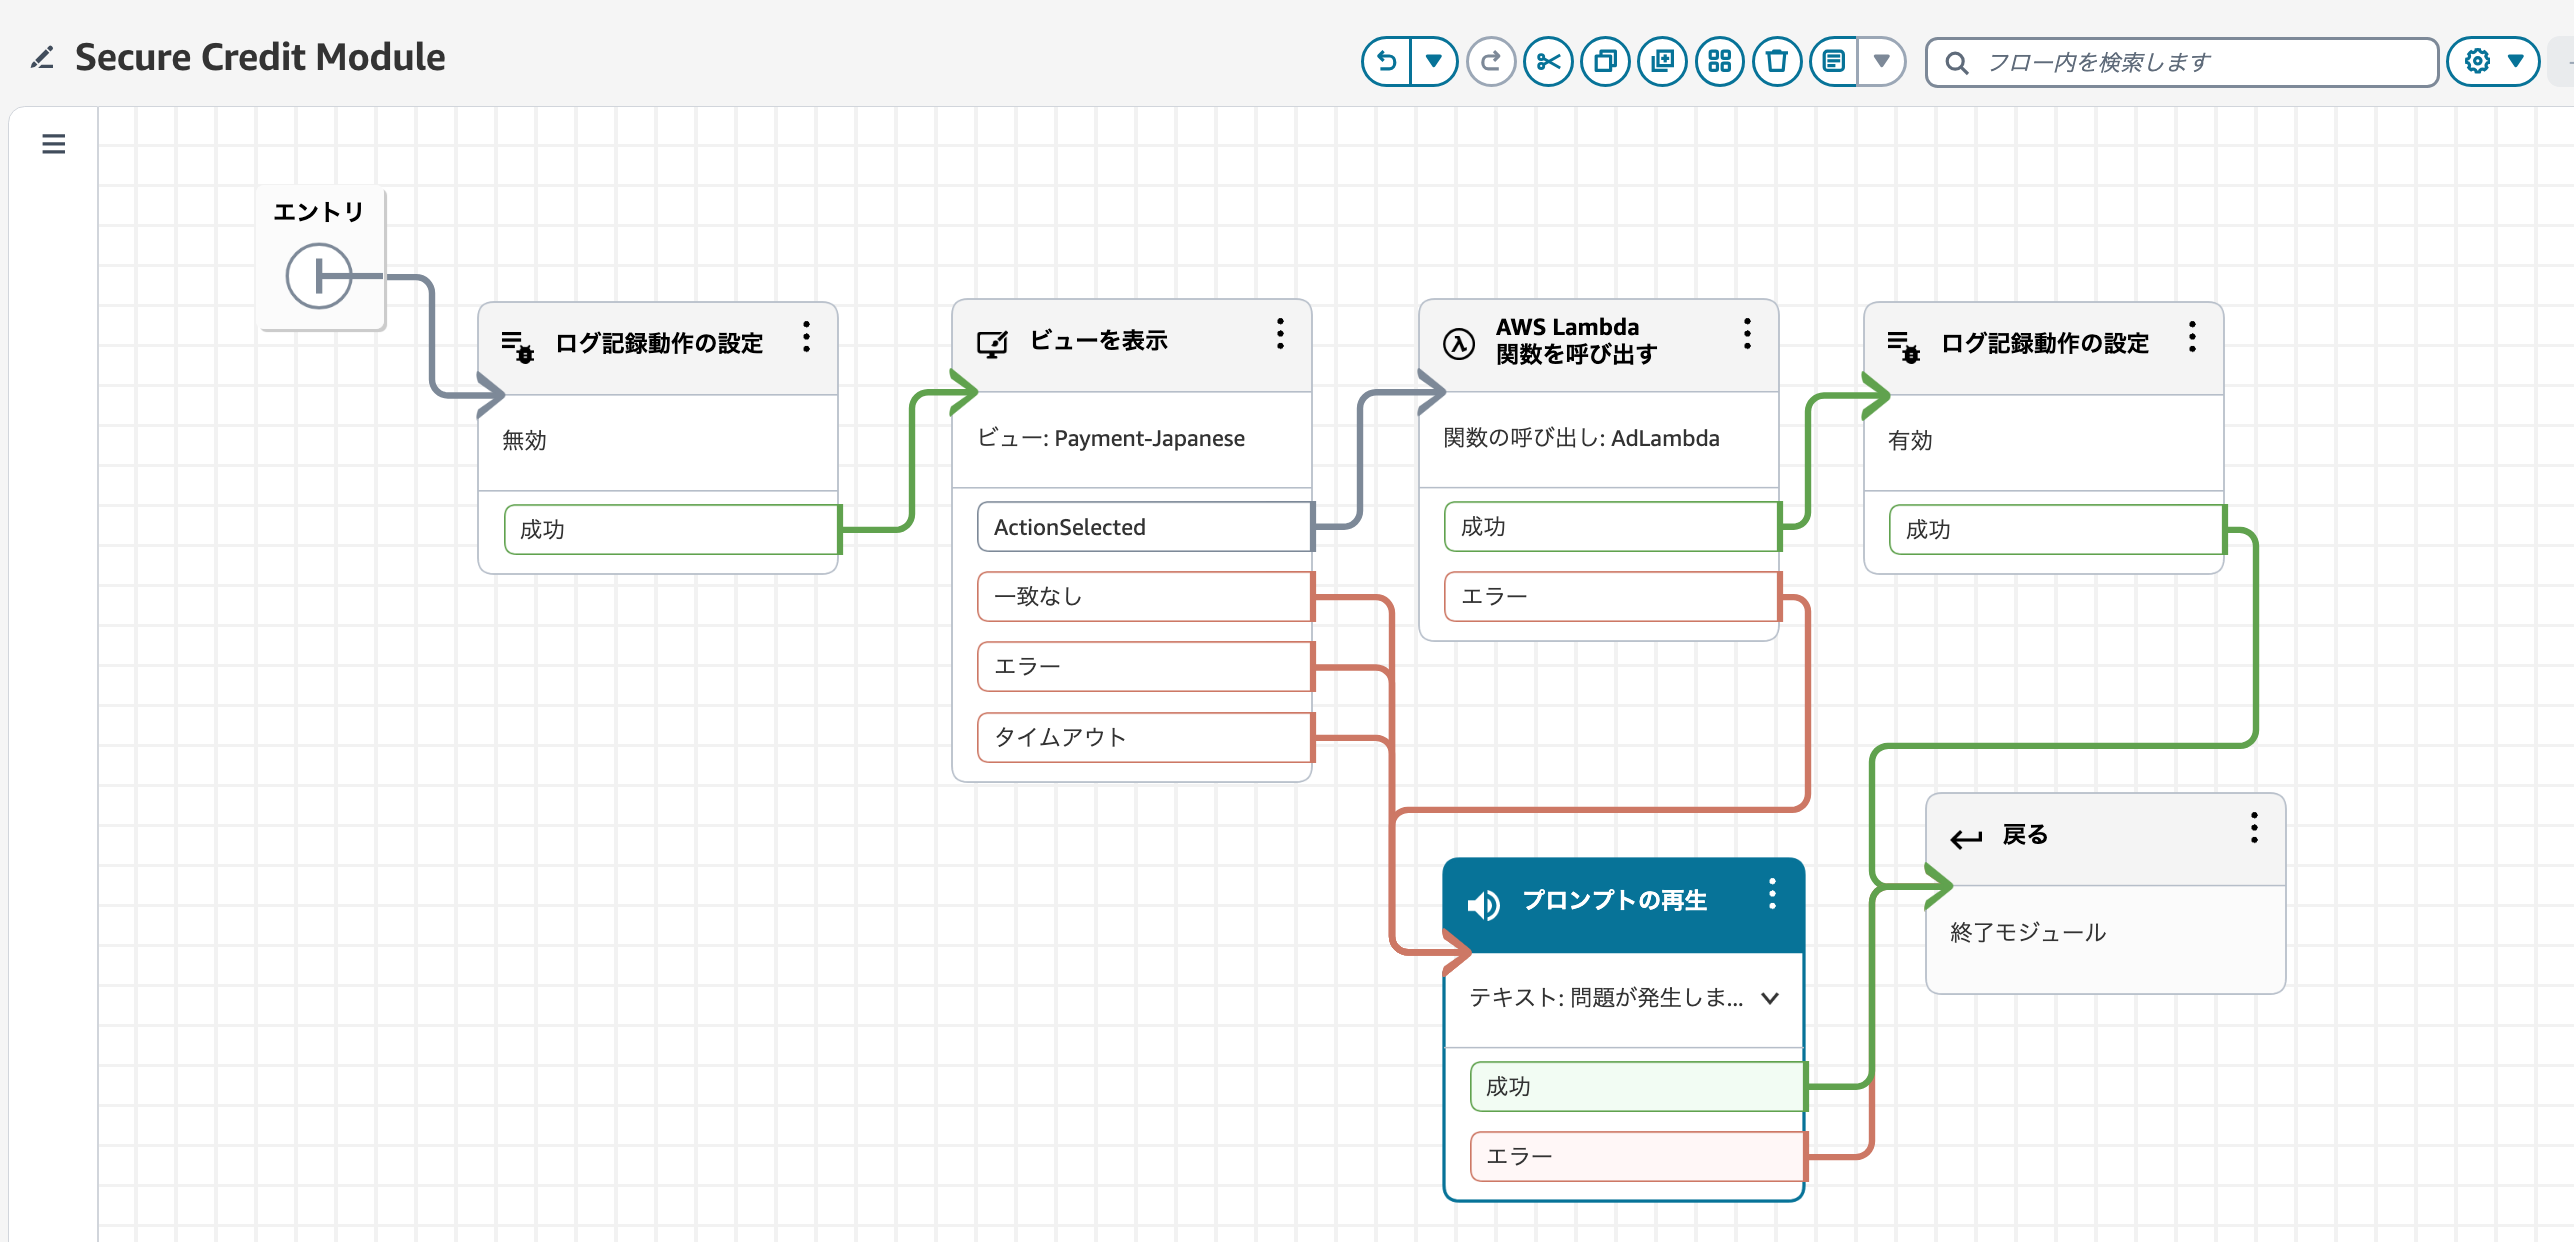Expand the プロンプトの再生 text chevron
This screenshot has height=1242, width=2574.
tap(1770, 998)
